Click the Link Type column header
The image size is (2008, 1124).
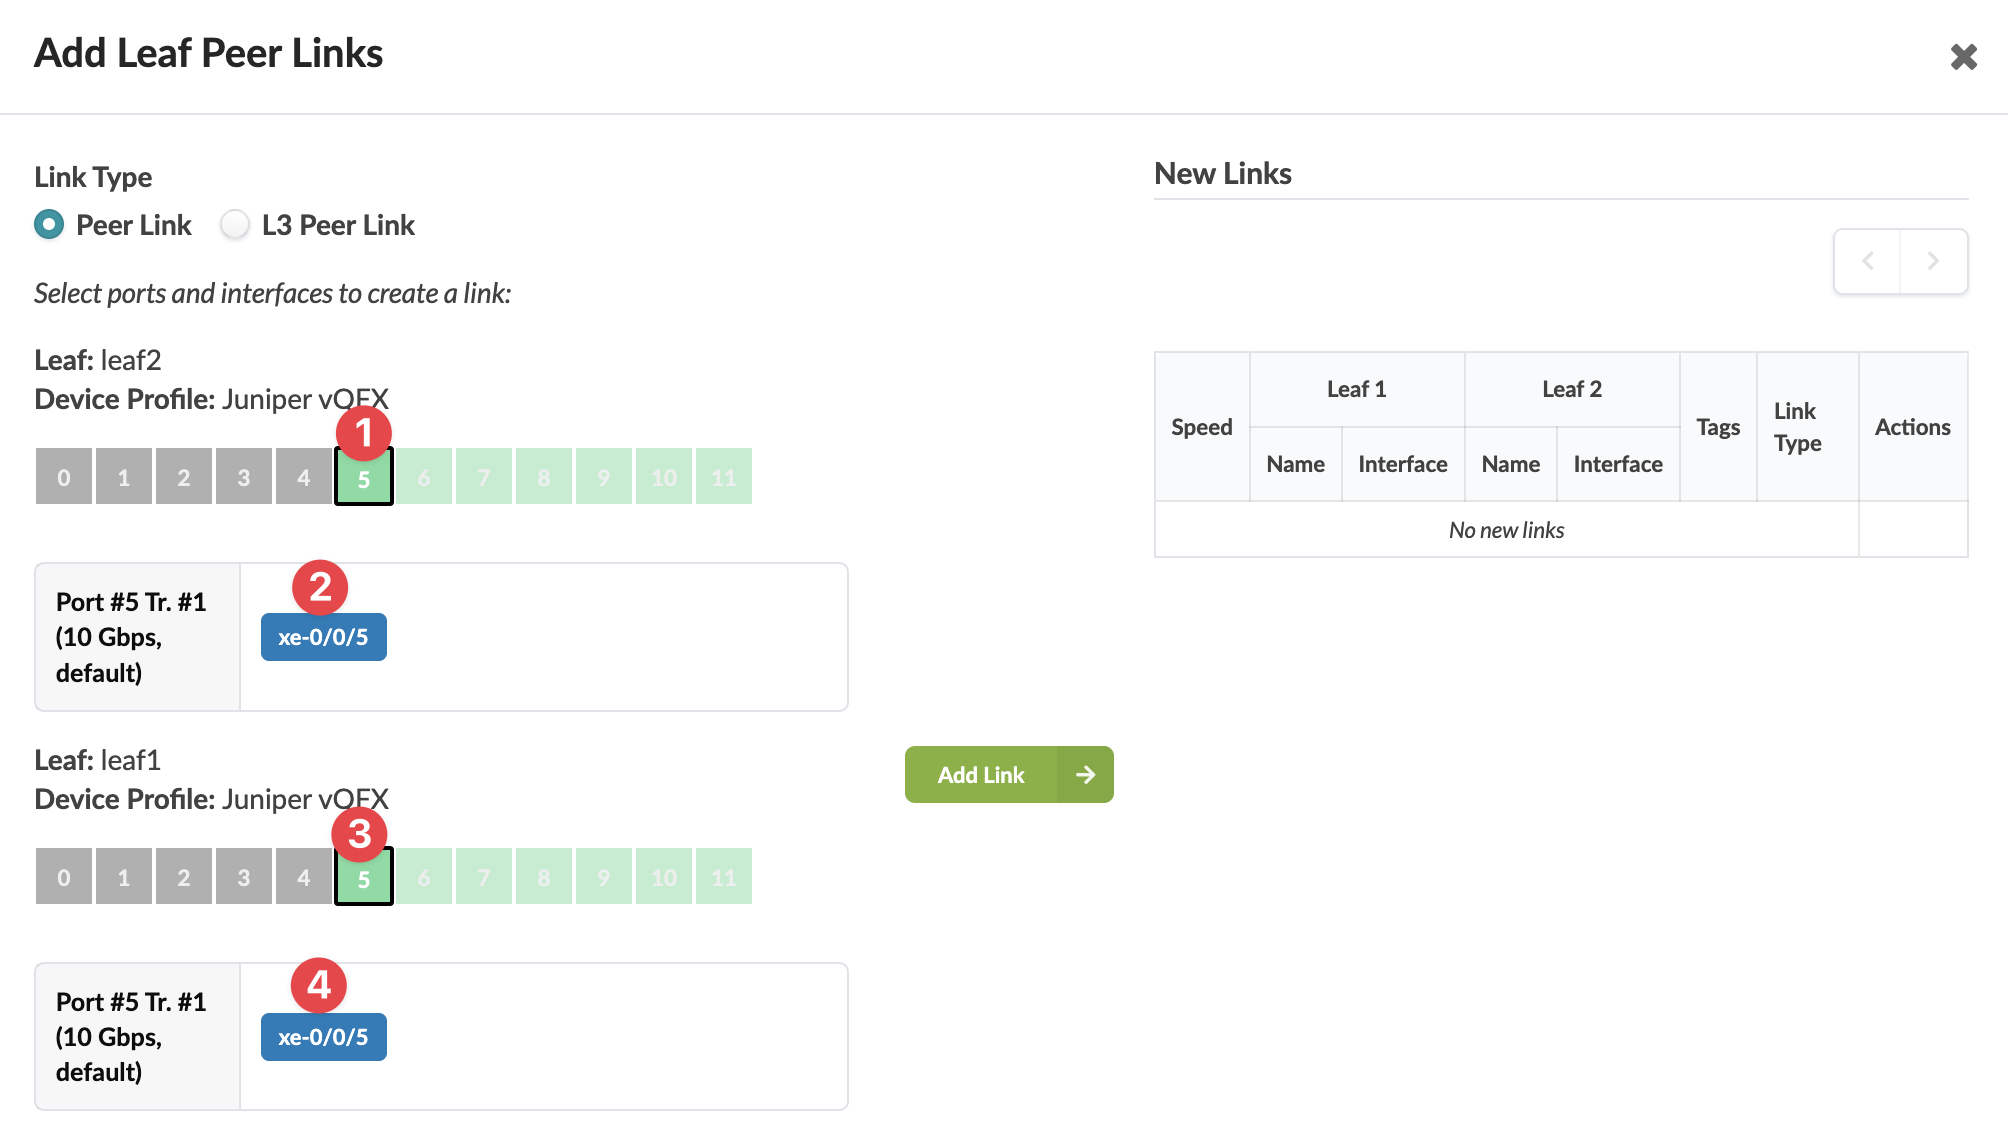(x=1797, y=427)
